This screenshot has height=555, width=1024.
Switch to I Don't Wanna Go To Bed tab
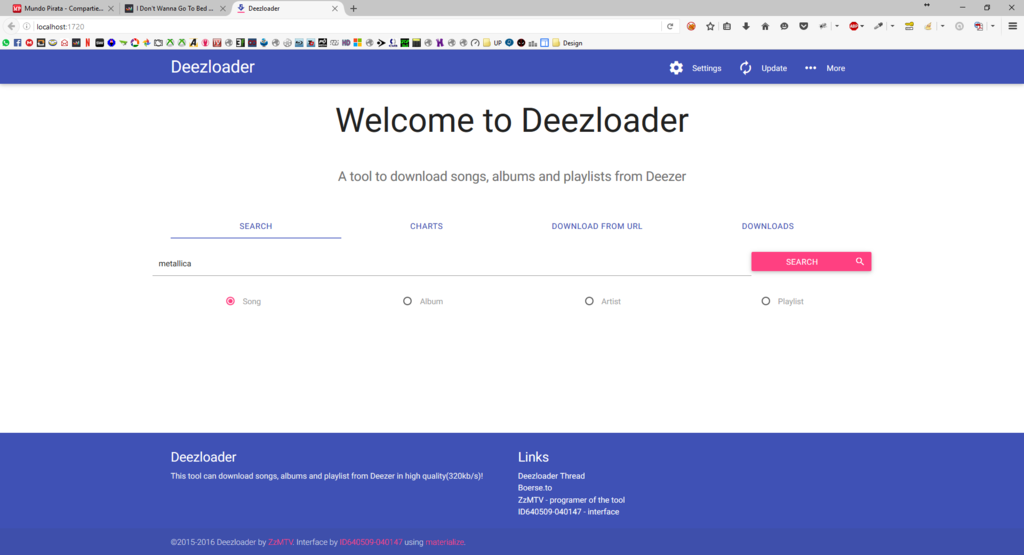pyautogui.click(x=174, y=8)
